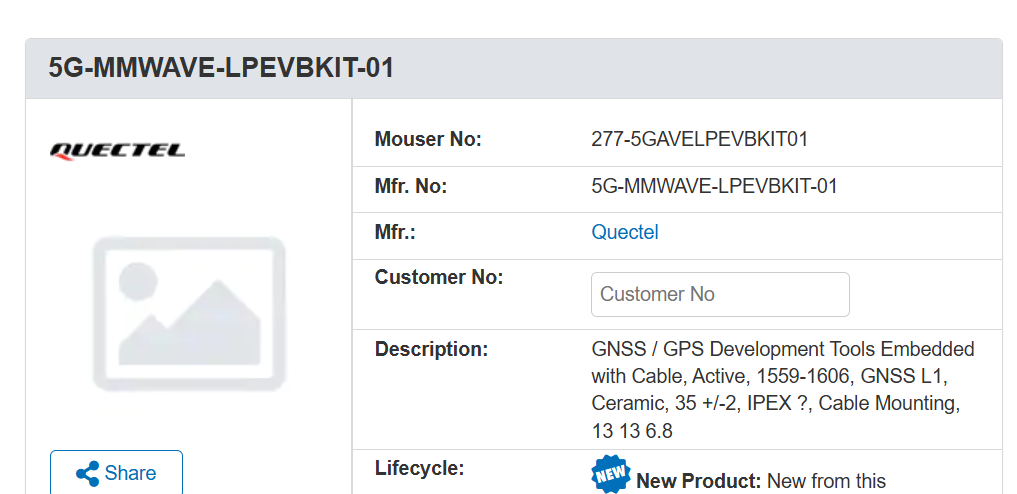
Task: Open the Quectel manufacturer link
Action: coord(625,233)
